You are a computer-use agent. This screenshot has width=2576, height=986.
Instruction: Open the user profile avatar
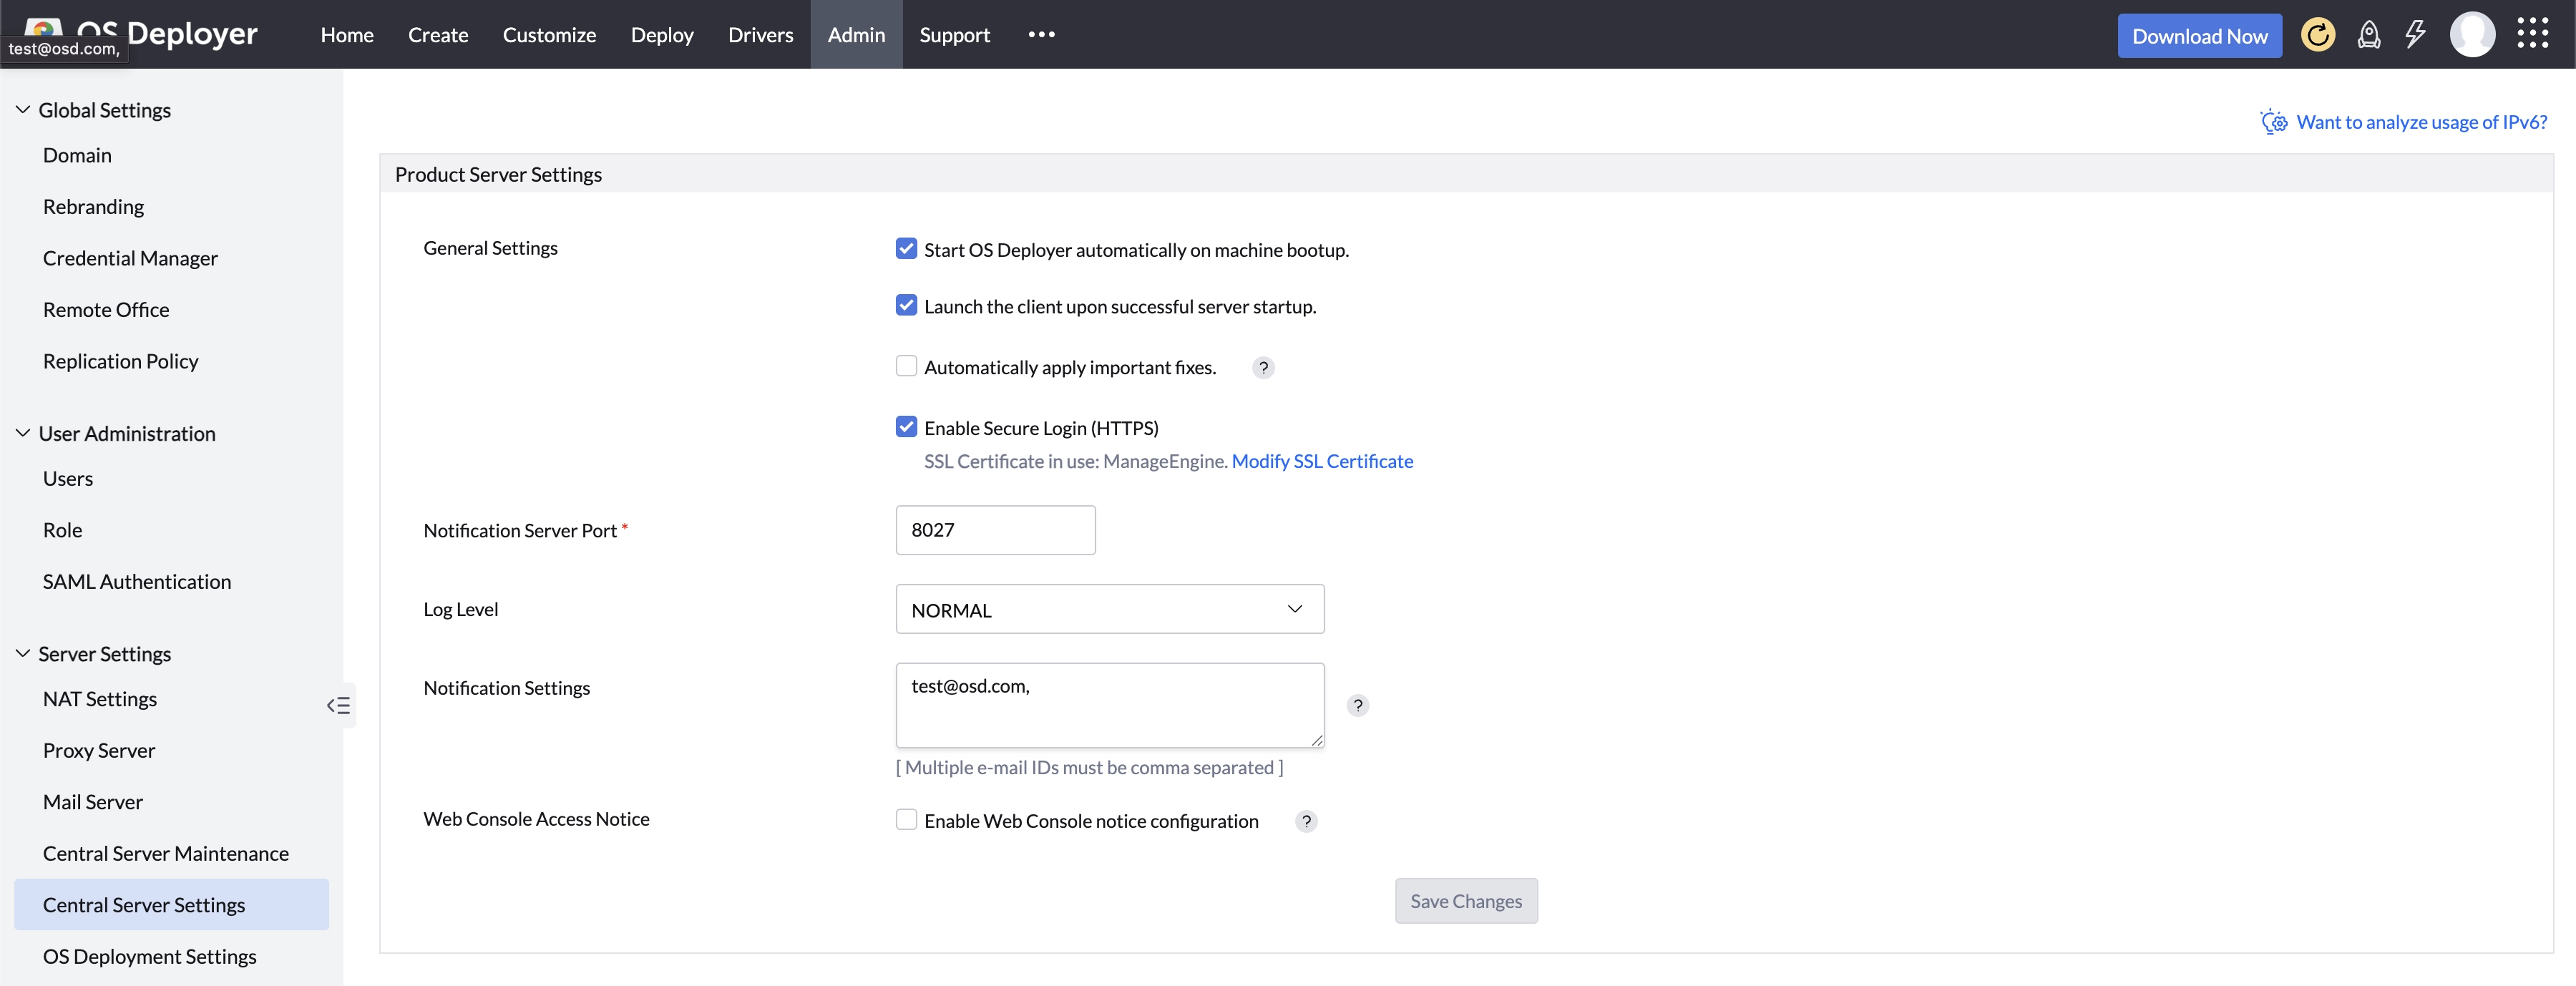[x=2473, y=34]
